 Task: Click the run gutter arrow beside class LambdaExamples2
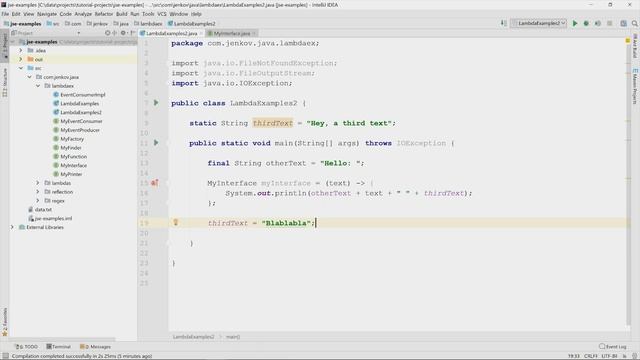point(156,103)
